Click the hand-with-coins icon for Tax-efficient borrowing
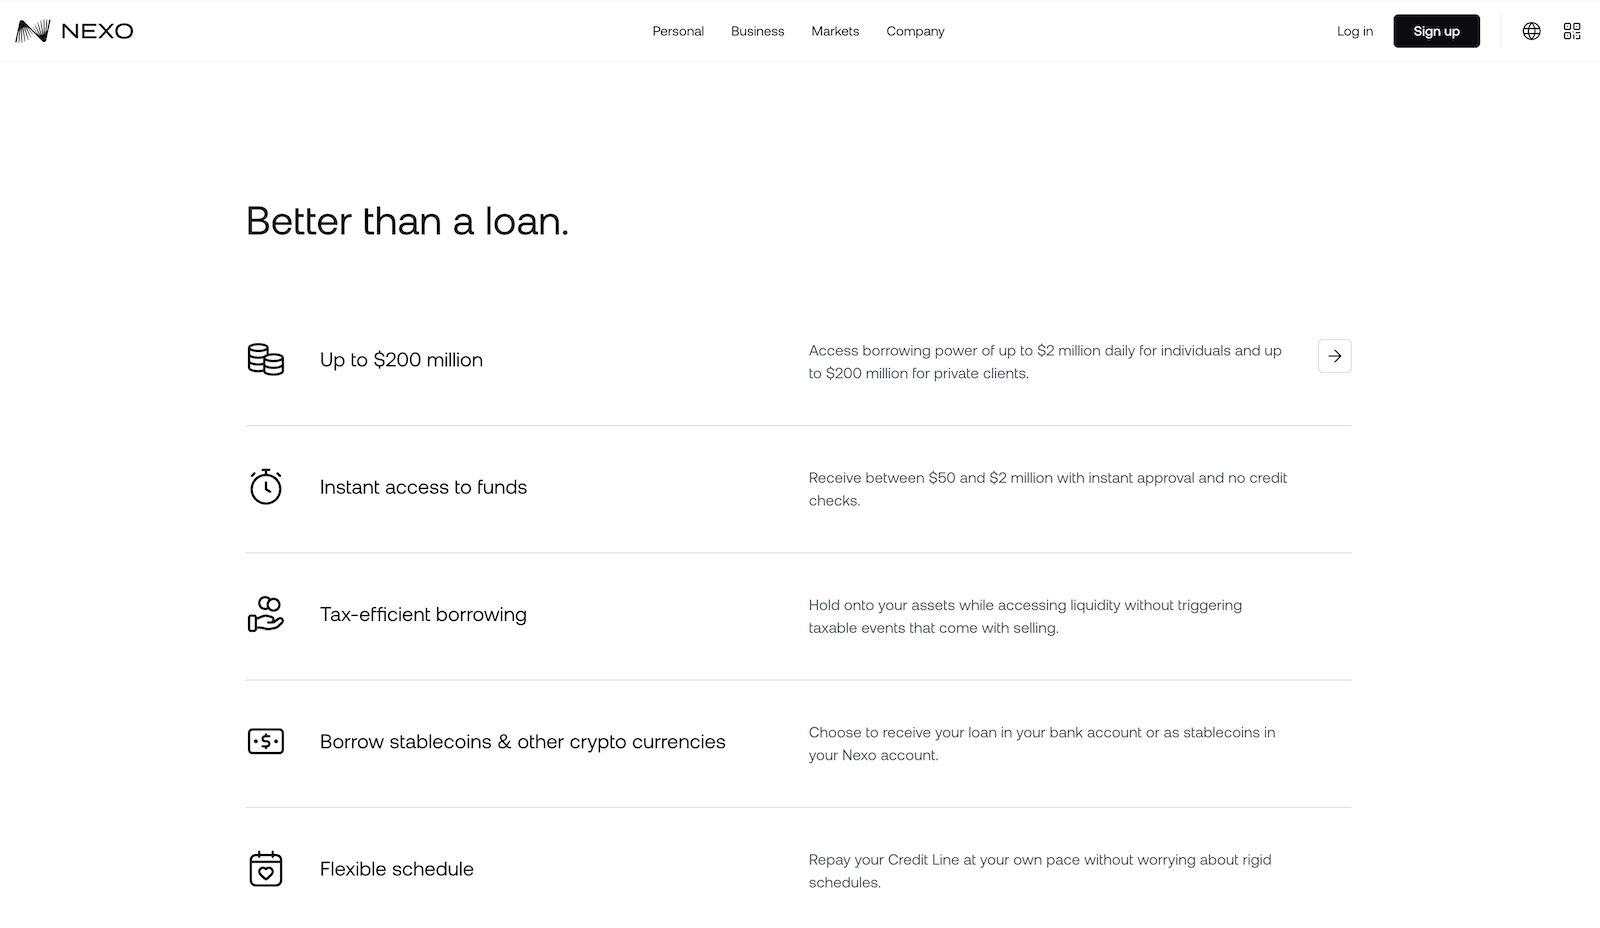 265,614
